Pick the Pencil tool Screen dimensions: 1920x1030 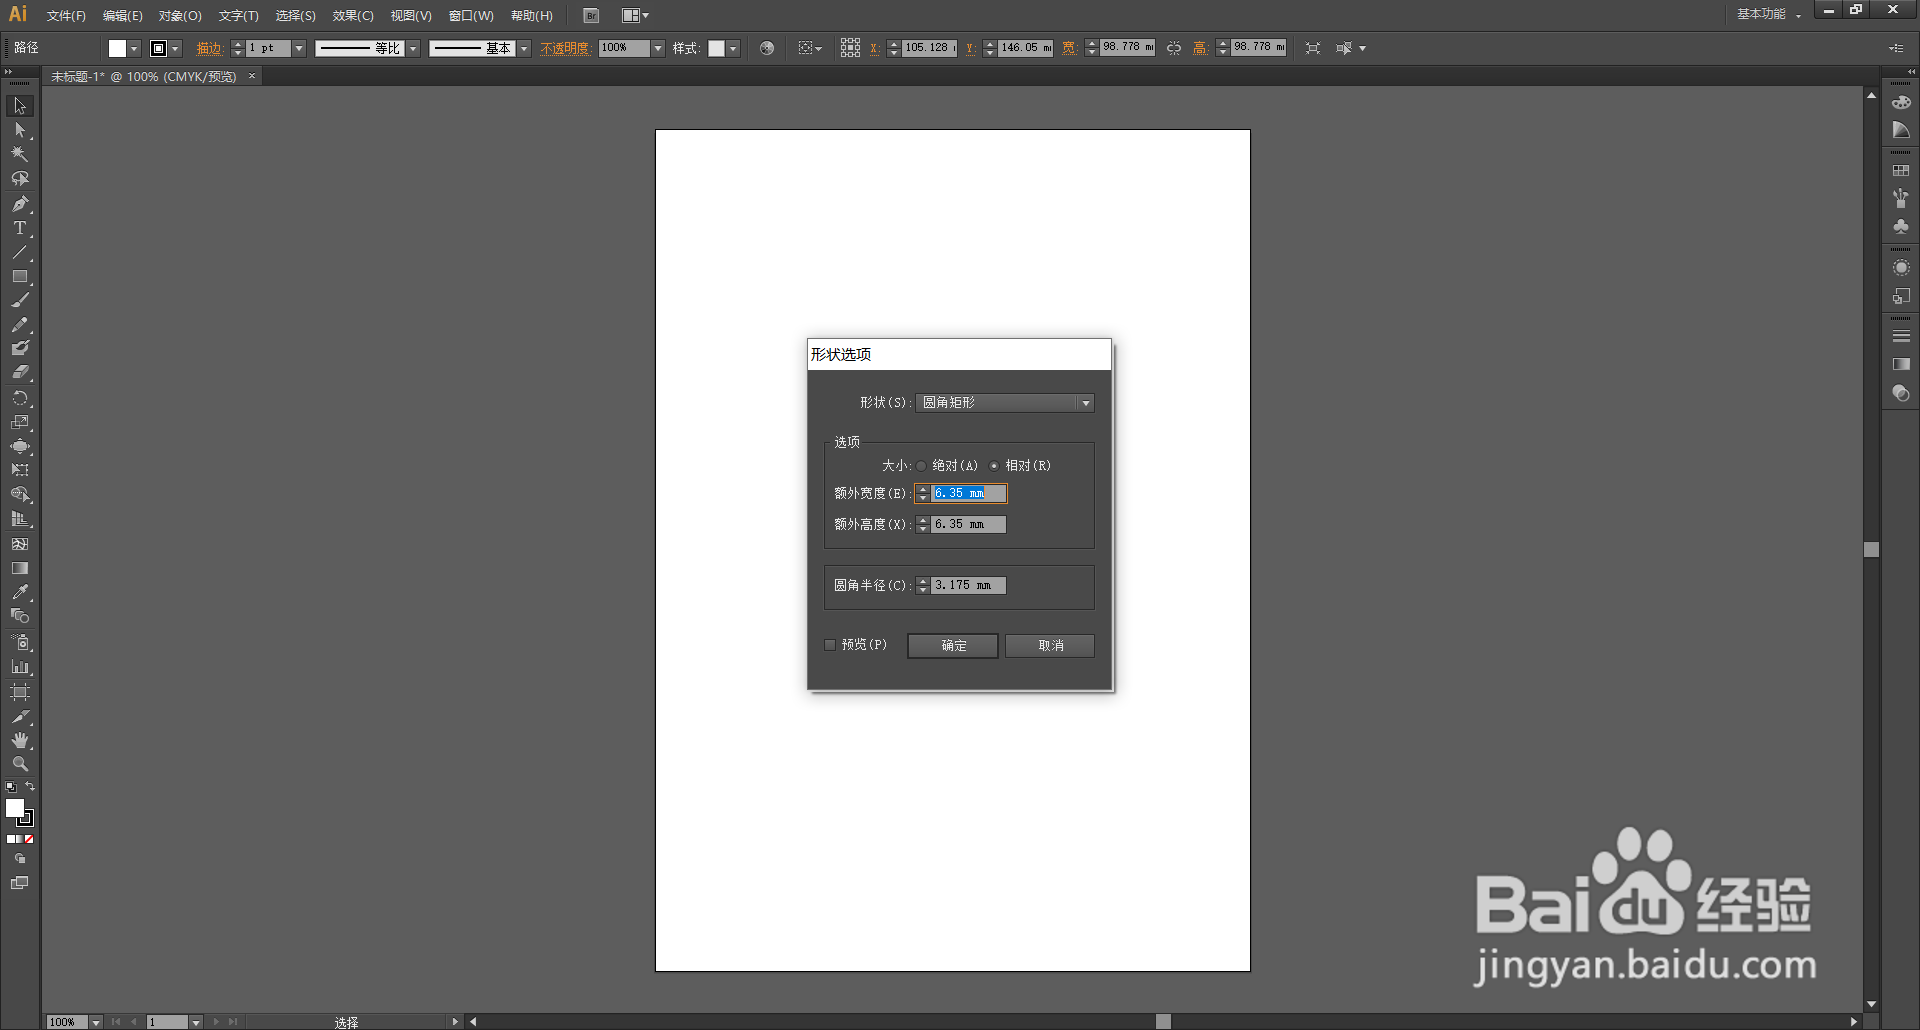(x=20, y=325)
